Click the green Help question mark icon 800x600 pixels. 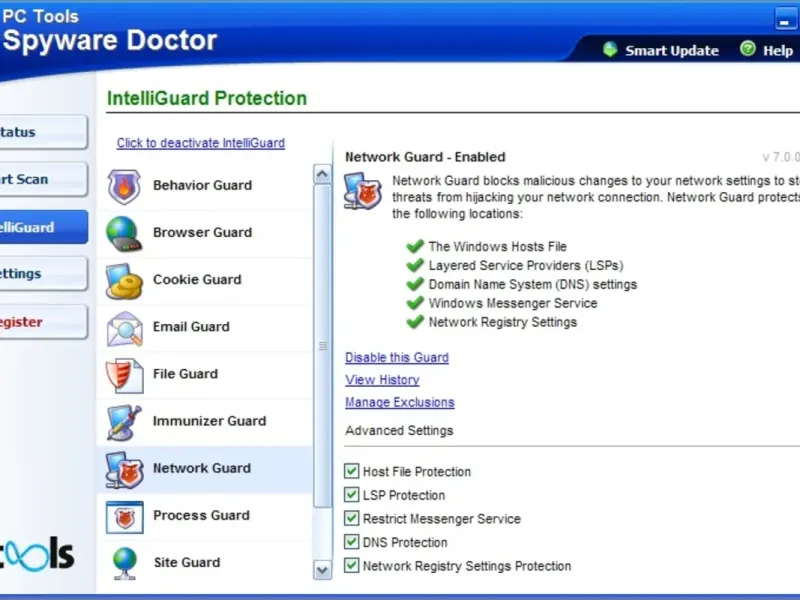(x=747, y=49)
